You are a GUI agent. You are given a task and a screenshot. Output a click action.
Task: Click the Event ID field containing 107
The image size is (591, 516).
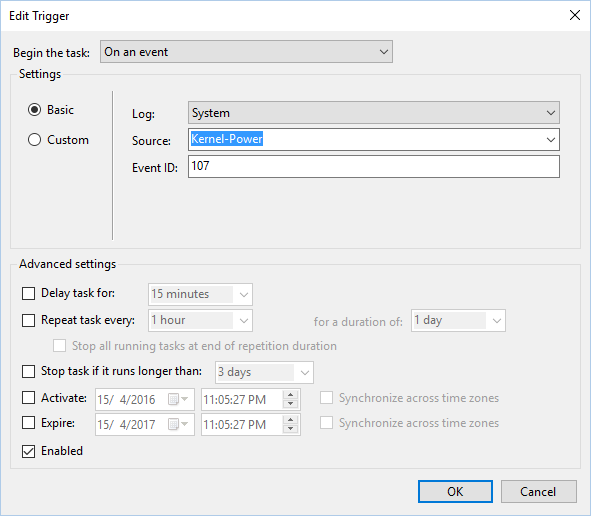[x=374, y=167]
